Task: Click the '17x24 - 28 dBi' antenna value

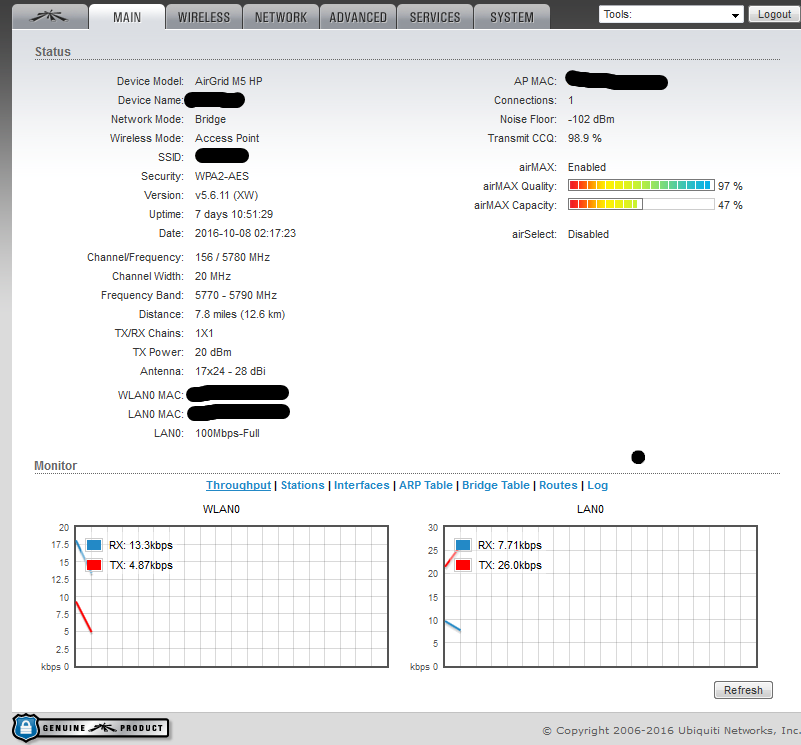Action: click(230, 371)
